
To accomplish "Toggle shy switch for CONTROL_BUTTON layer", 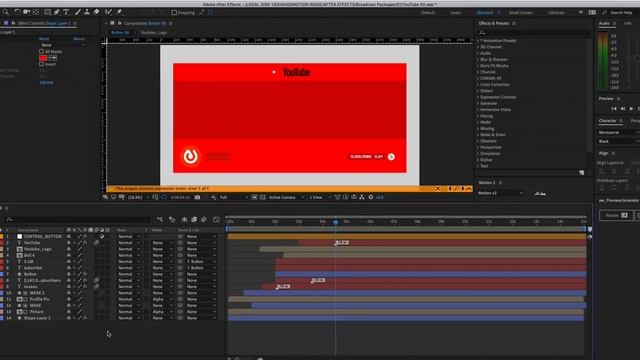I will [69, 236].
